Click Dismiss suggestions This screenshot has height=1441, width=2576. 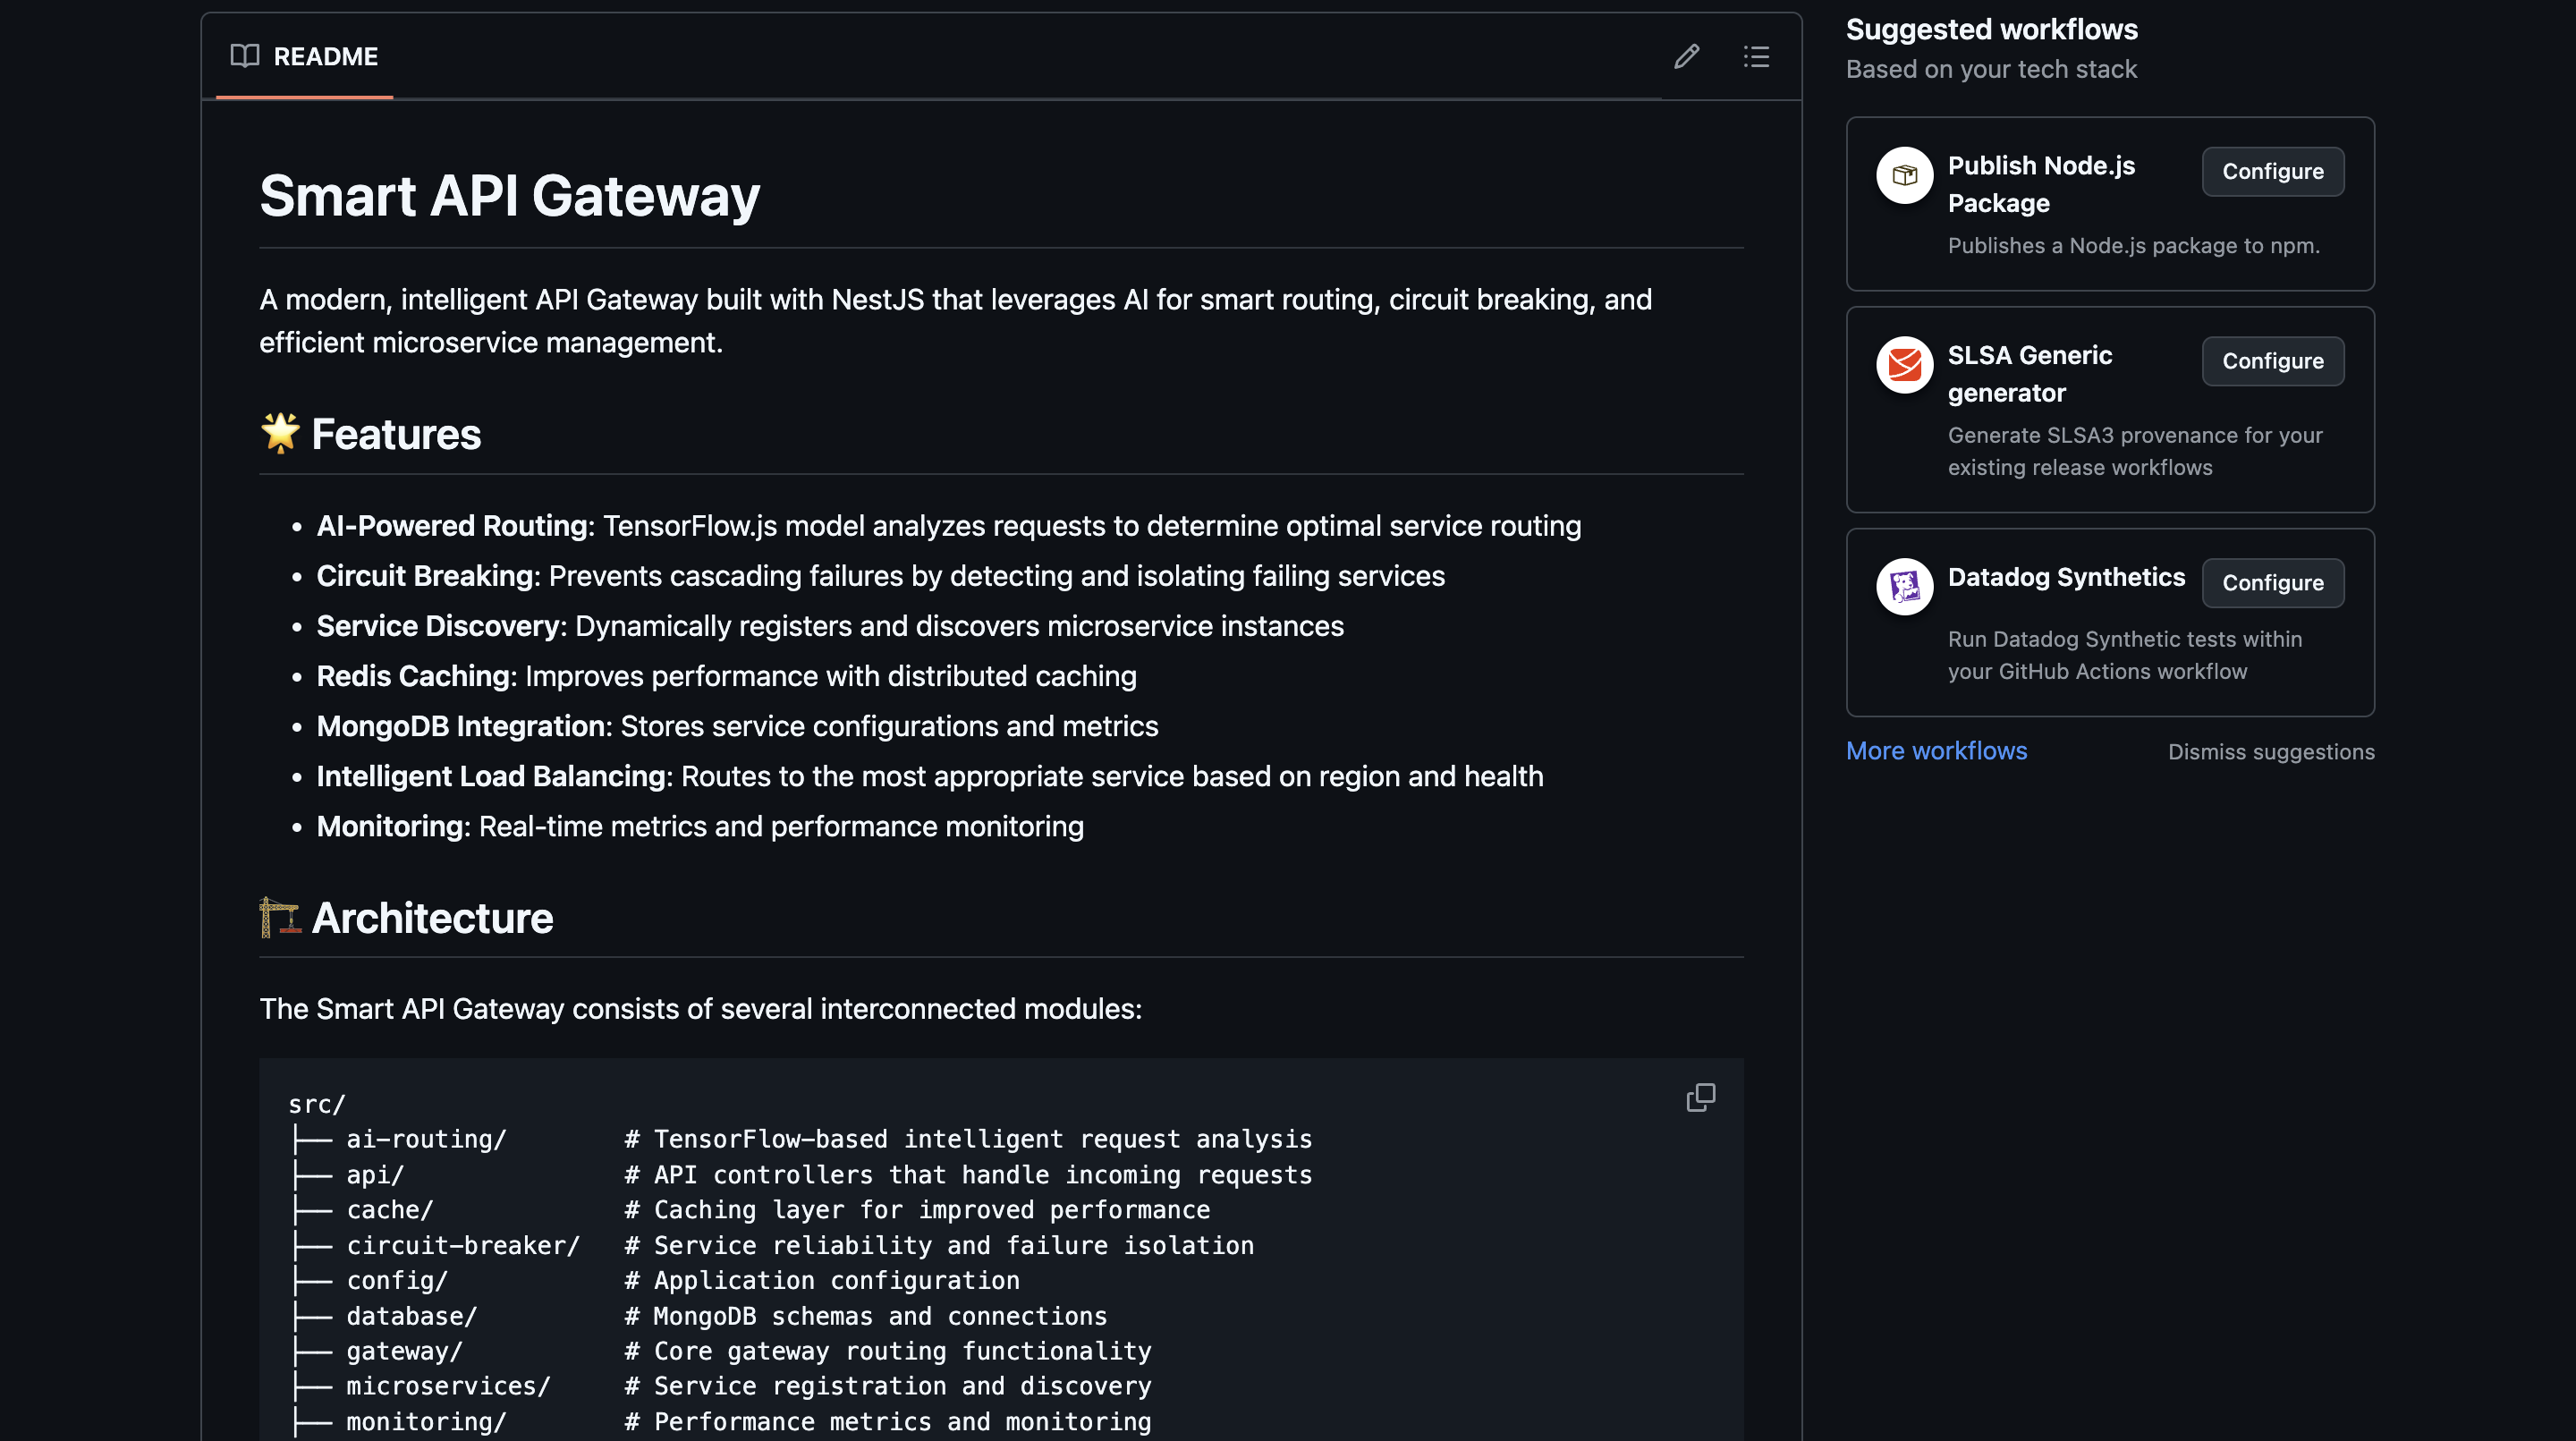(x=2270, y=752)
